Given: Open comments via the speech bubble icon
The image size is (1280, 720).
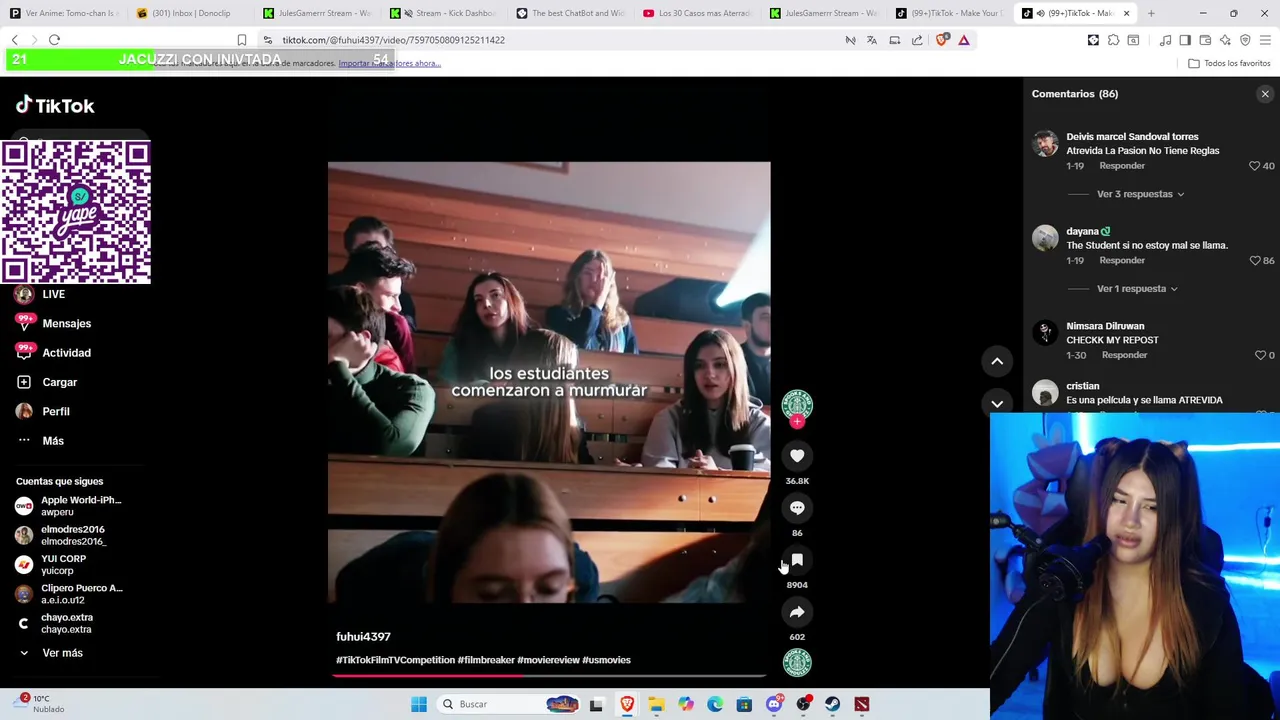Looking at the screenshot, I should coord(797,508).
